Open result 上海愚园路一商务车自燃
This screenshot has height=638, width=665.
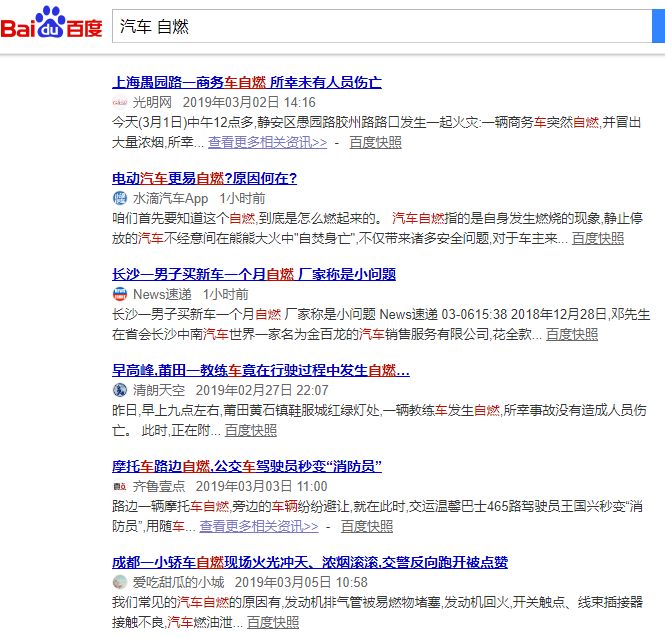247,82
